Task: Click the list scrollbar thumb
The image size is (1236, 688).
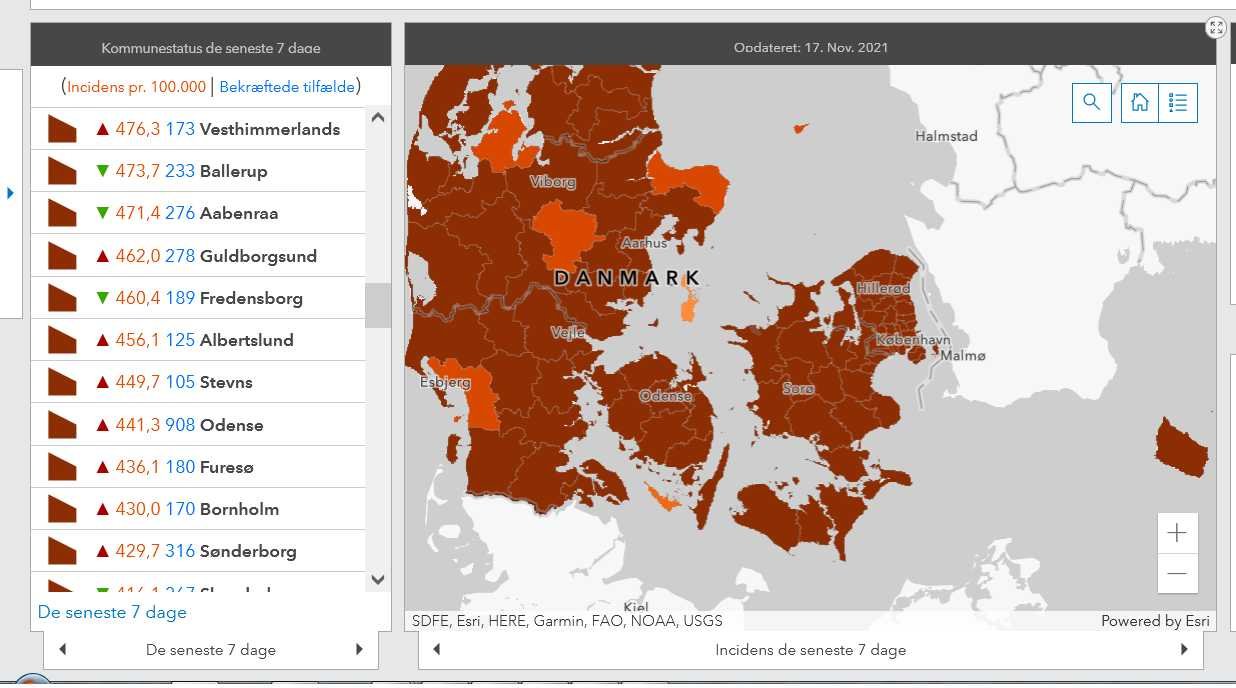Action: pyautogui.click(x=378, y=305)
